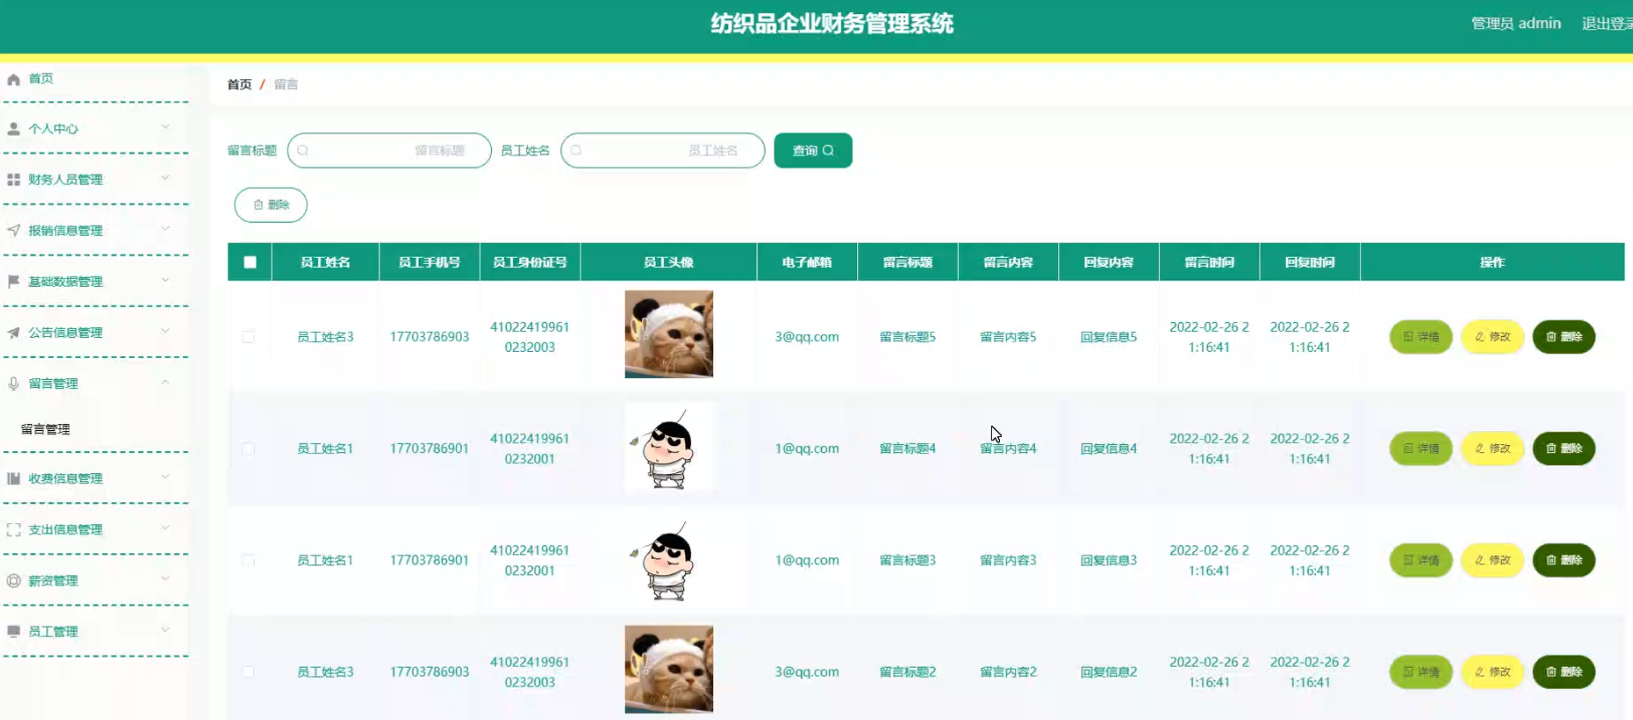Click the home icon in the sidebar
The height and width of the screenshot is (720, 1633).
coord(14,79)
